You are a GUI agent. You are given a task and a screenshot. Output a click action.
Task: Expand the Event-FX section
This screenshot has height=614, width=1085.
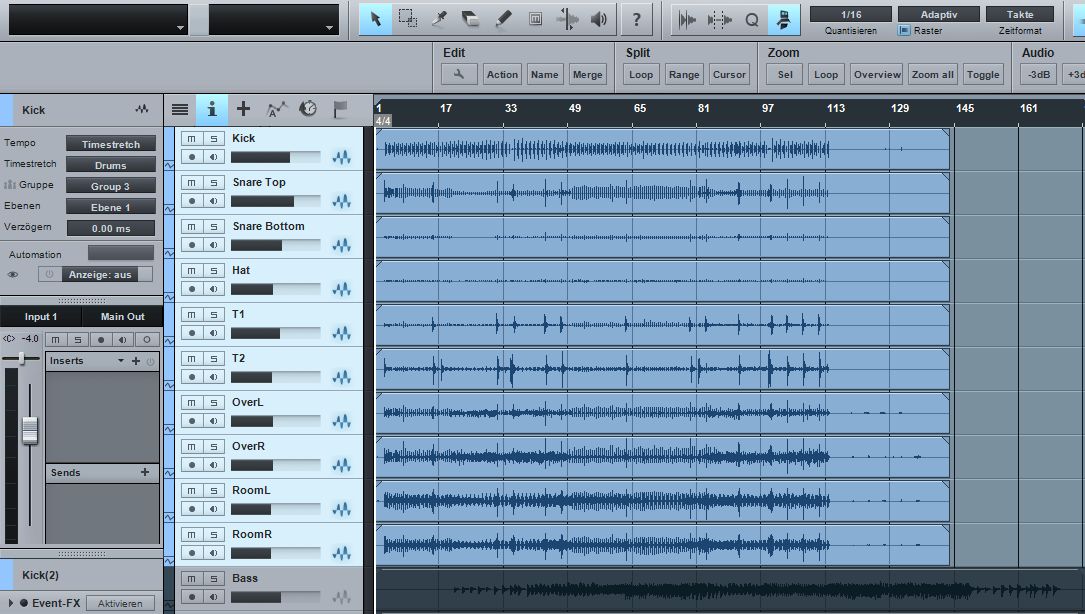pos(10,603)
